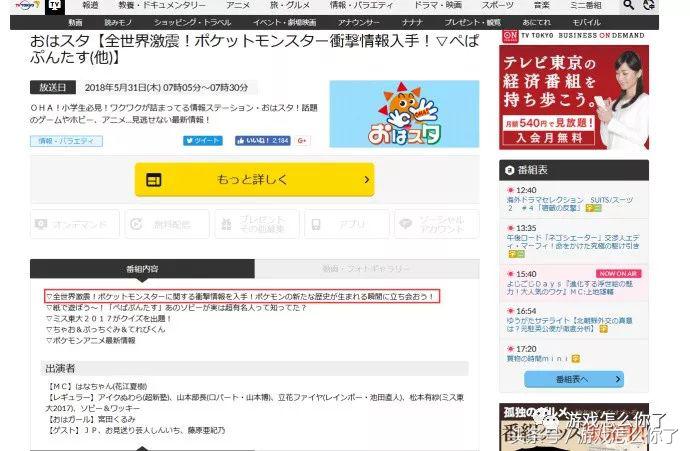Click the オンデマンド button
Viewport: 690px width, 451px height.
coord(75,224)
